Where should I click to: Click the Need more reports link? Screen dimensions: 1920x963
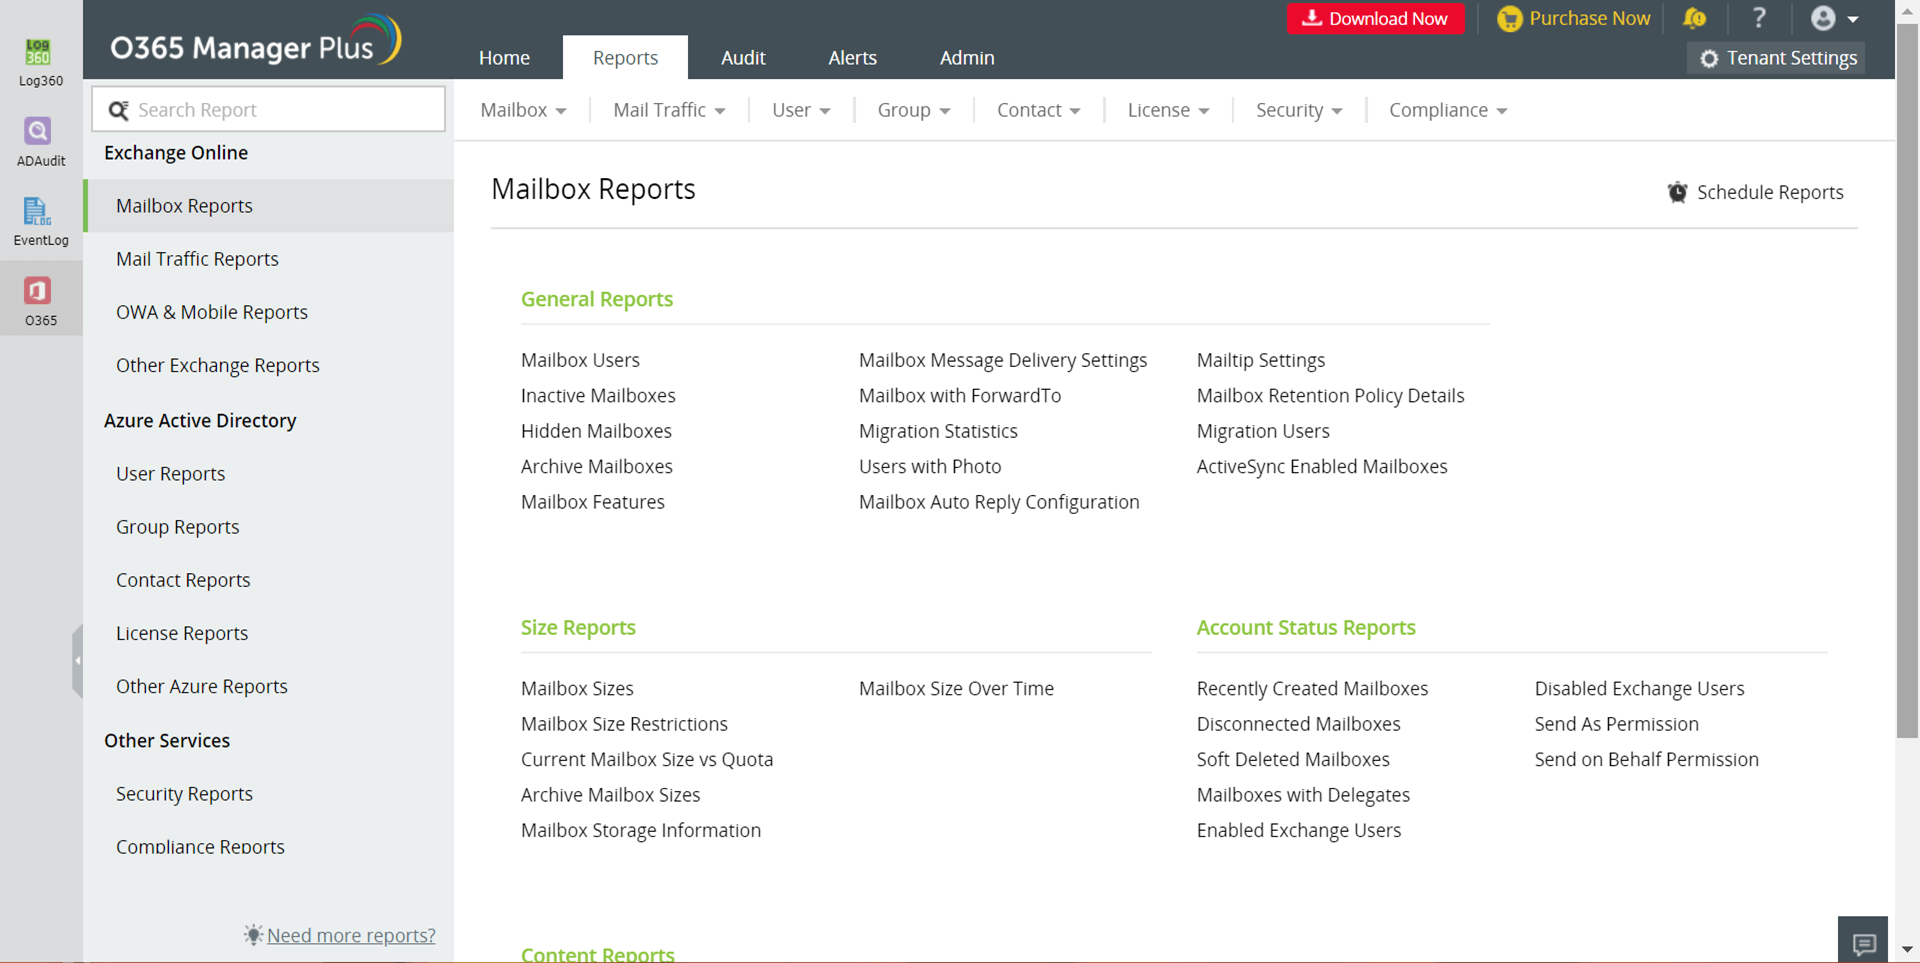click(x=351, y=935)
